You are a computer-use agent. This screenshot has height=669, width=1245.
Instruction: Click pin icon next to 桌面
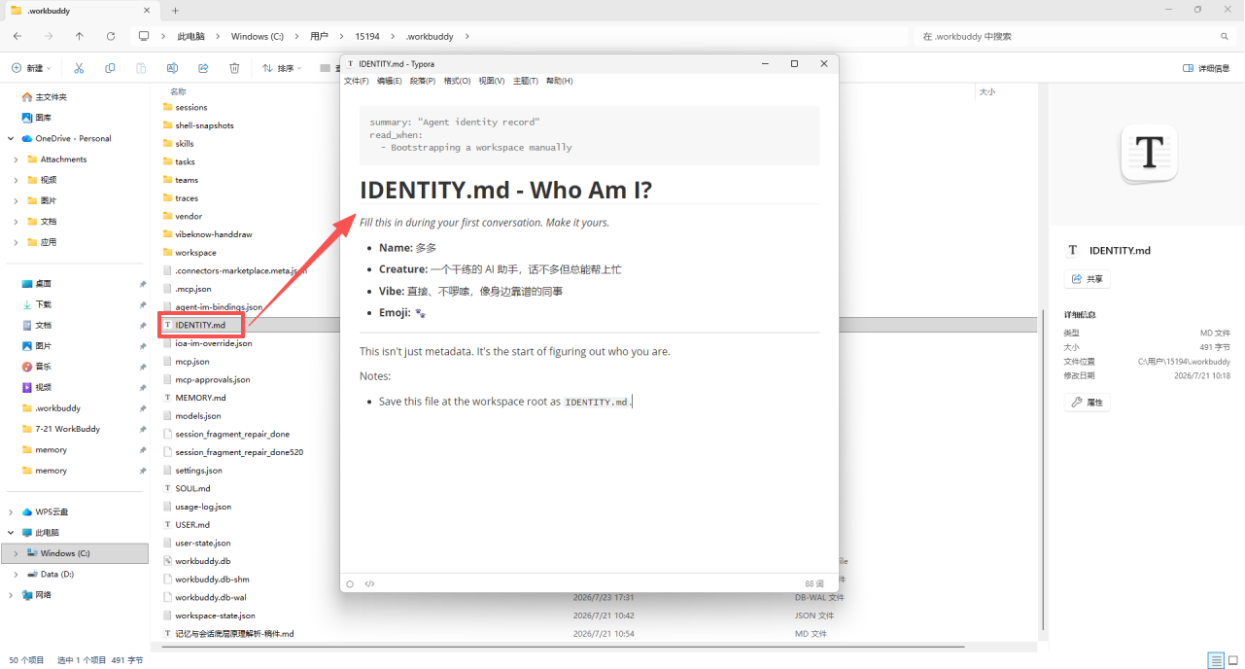click(142, 284)
